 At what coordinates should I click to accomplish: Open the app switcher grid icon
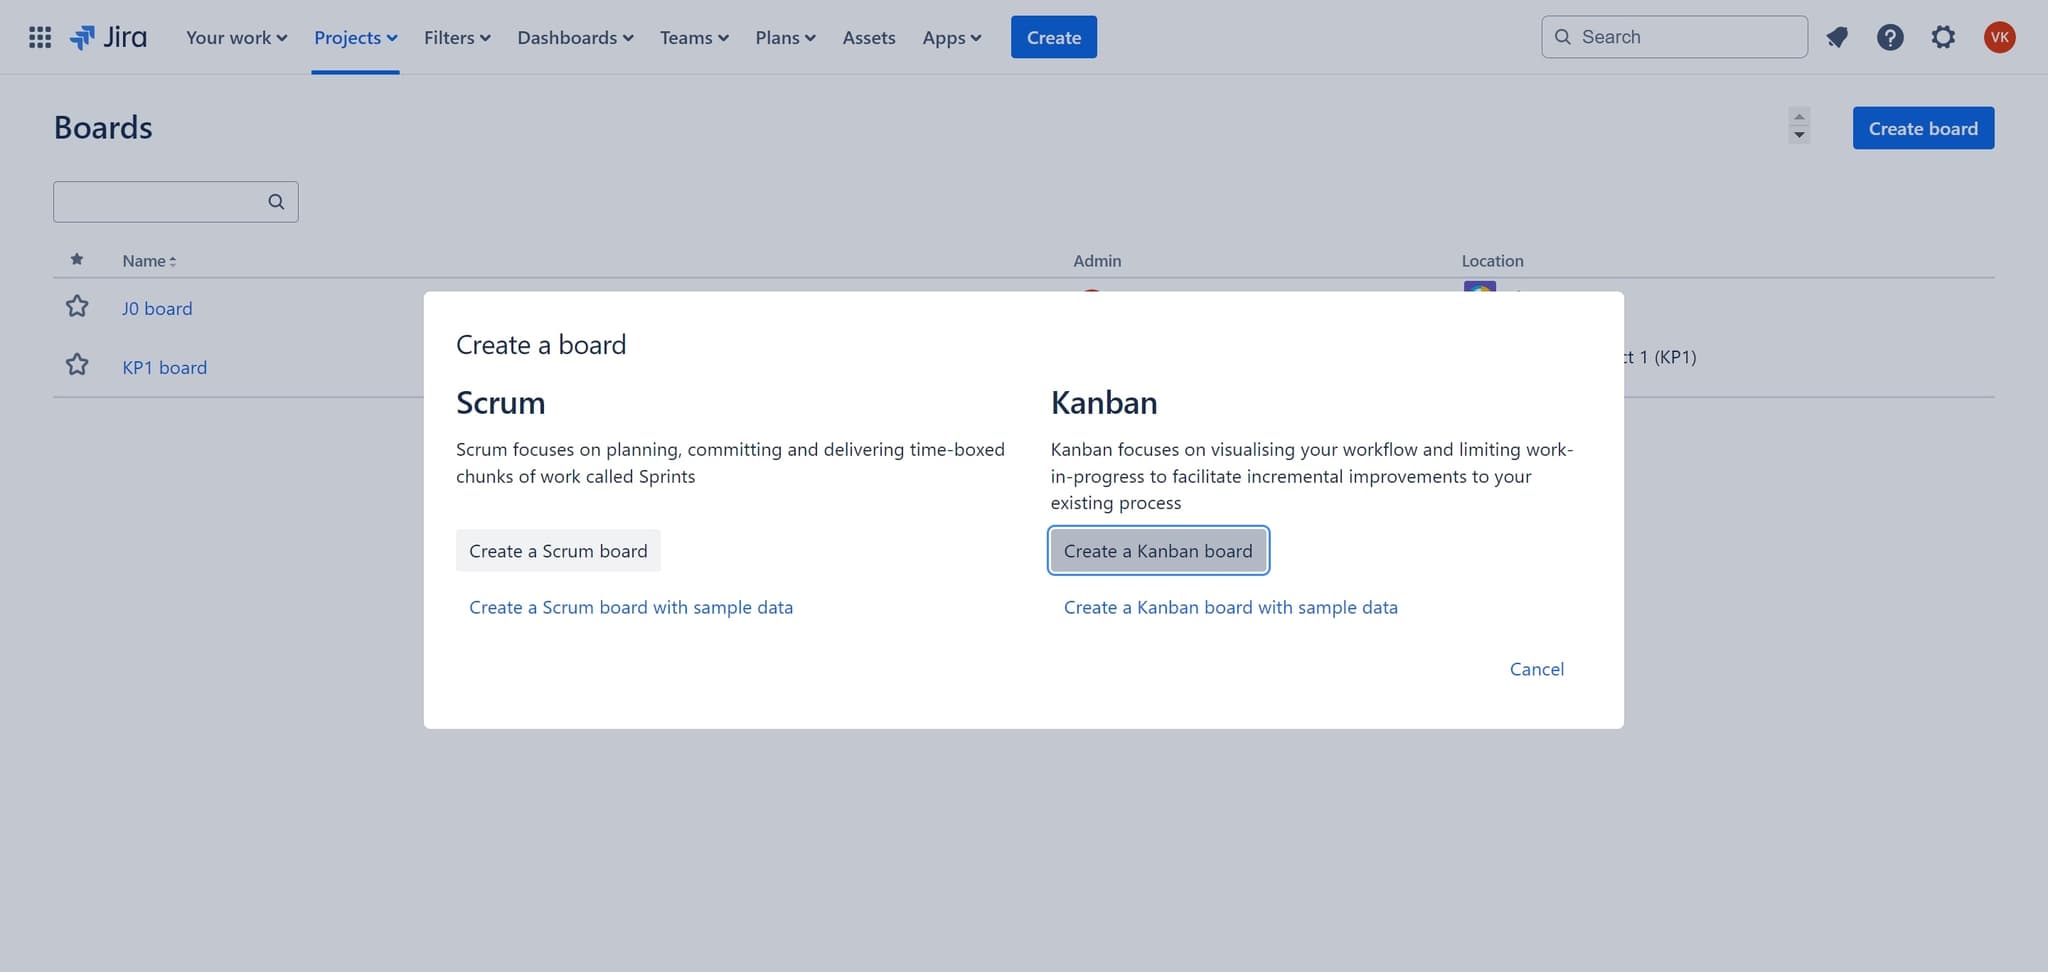click(x=40, y=37)
